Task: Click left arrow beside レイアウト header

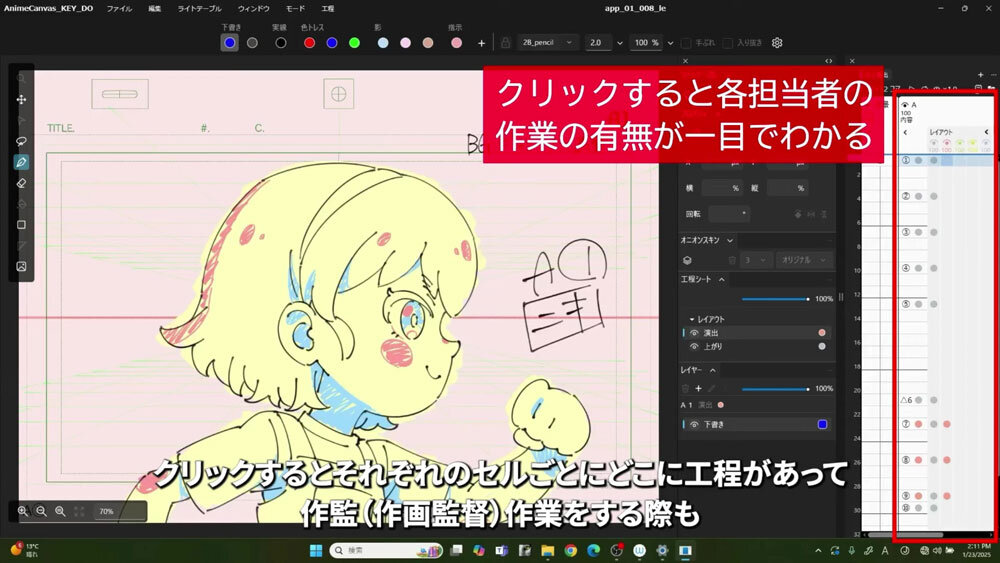Action: click(x=905, y=133)
